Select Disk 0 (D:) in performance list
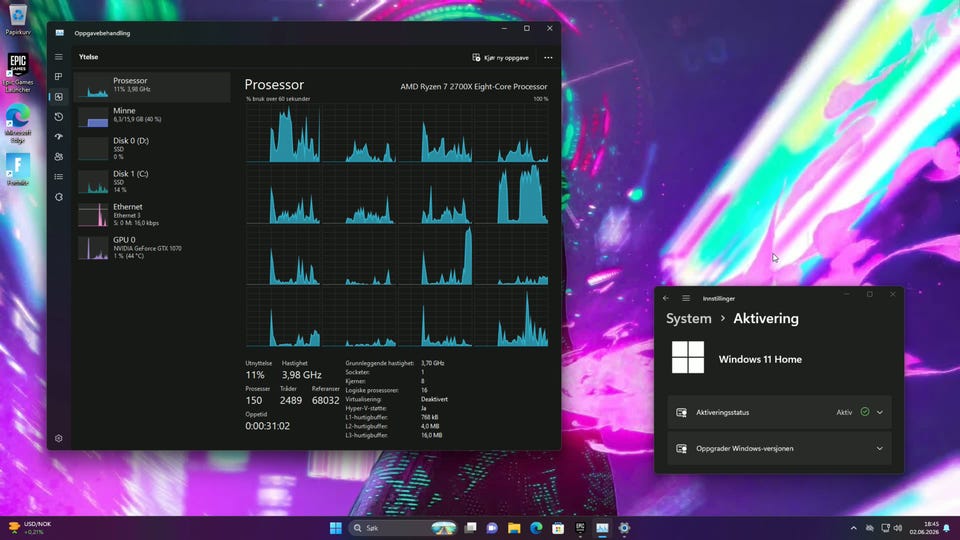This screenshot has width=960, height=540. coord(152,148)
